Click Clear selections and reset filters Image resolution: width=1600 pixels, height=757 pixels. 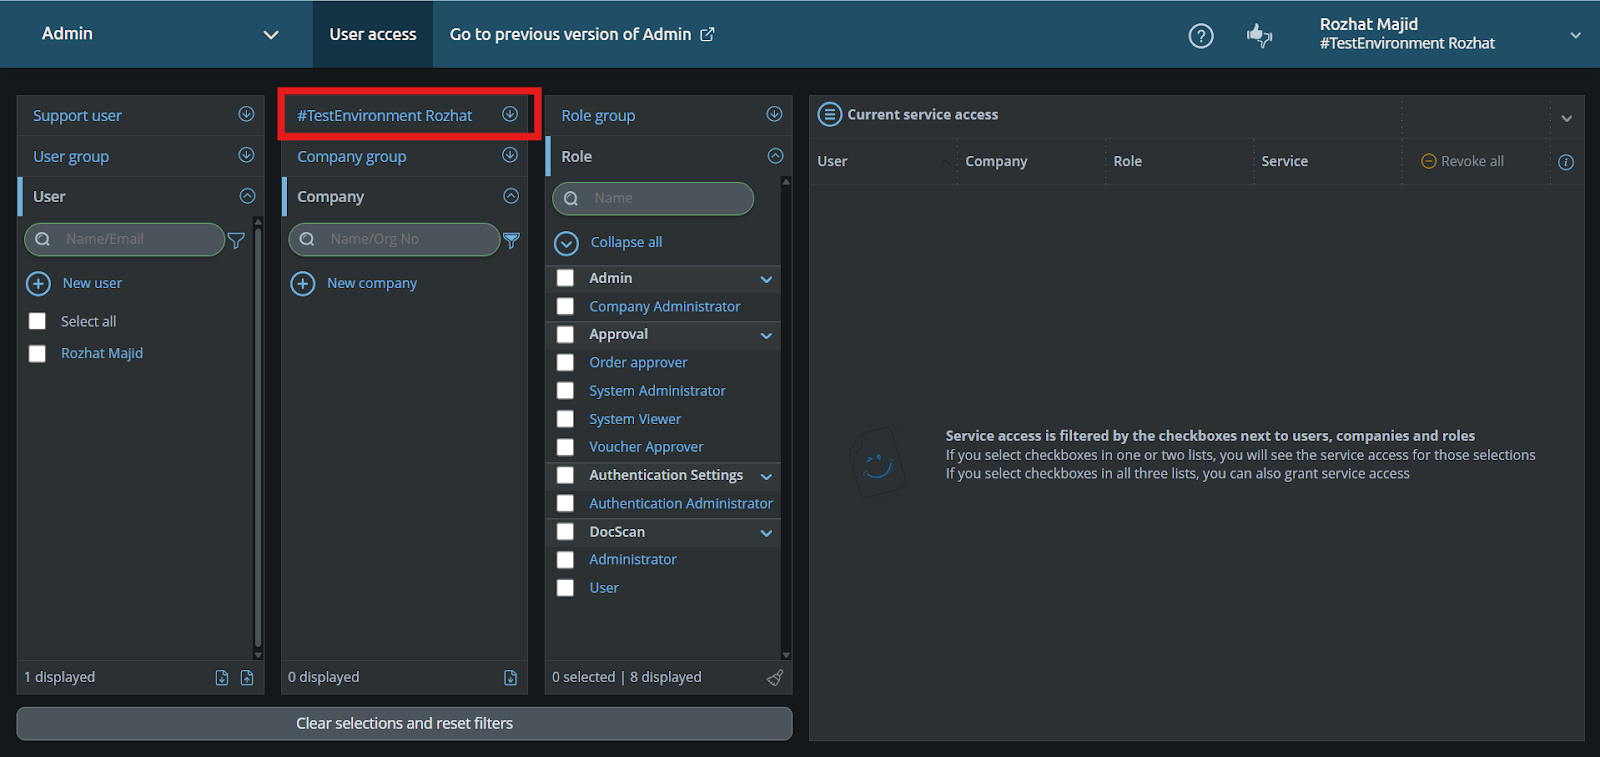tap(404, 724)
